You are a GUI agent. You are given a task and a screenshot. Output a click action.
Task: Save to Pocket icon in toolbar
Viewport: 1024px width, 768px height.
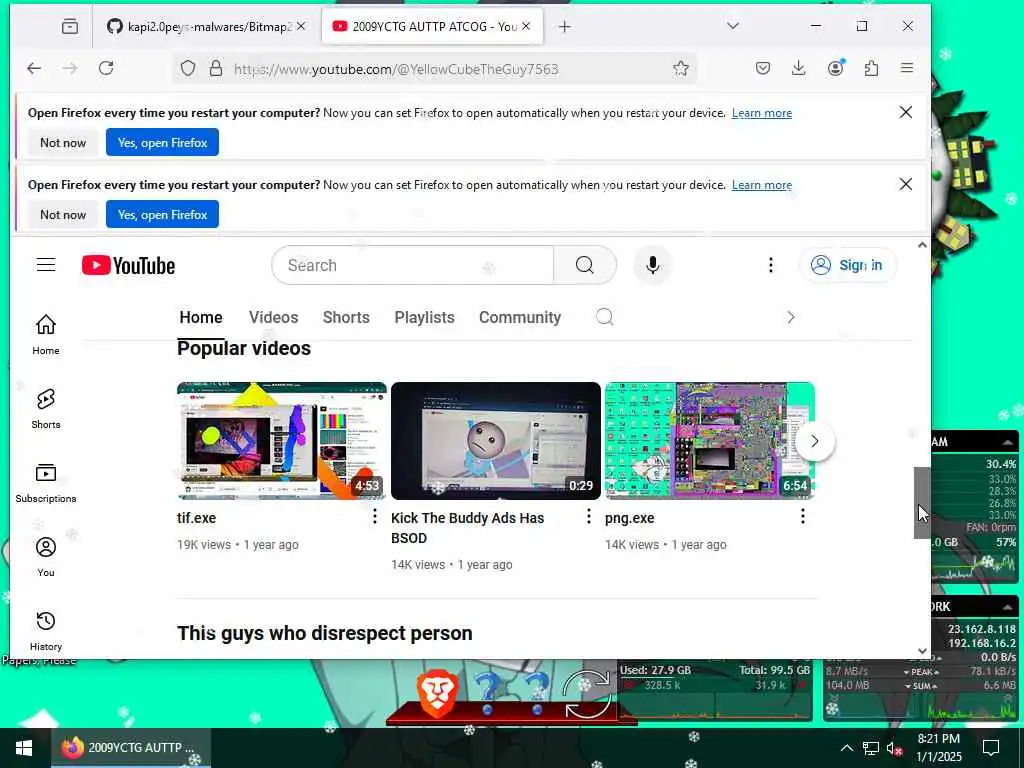click(763, 69)
